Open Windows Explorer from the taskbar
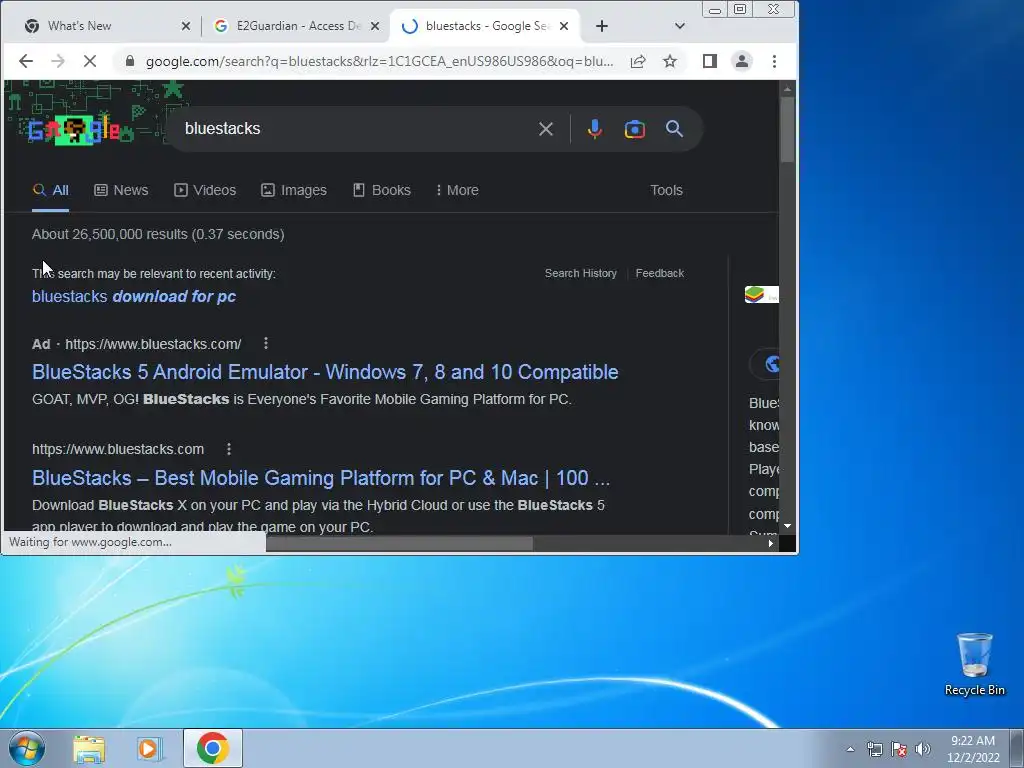 pos(89,748)
